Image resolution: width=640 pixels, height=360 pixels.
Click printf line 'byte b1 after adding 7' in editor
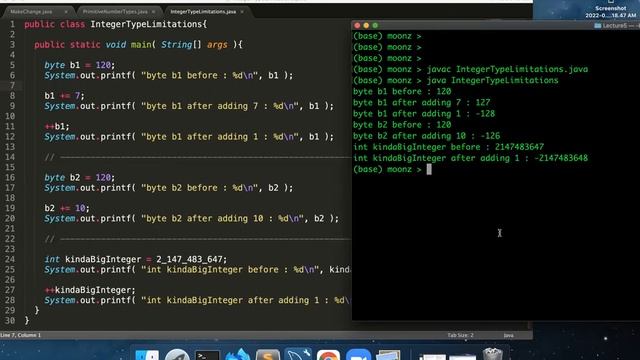point(189,106)
